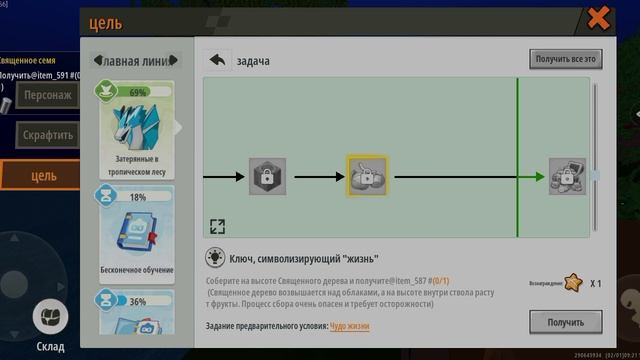Expand the task map to fullscreen
This screenshot has height=360, width=640.
pyautogui.click(x=217, y=226)
